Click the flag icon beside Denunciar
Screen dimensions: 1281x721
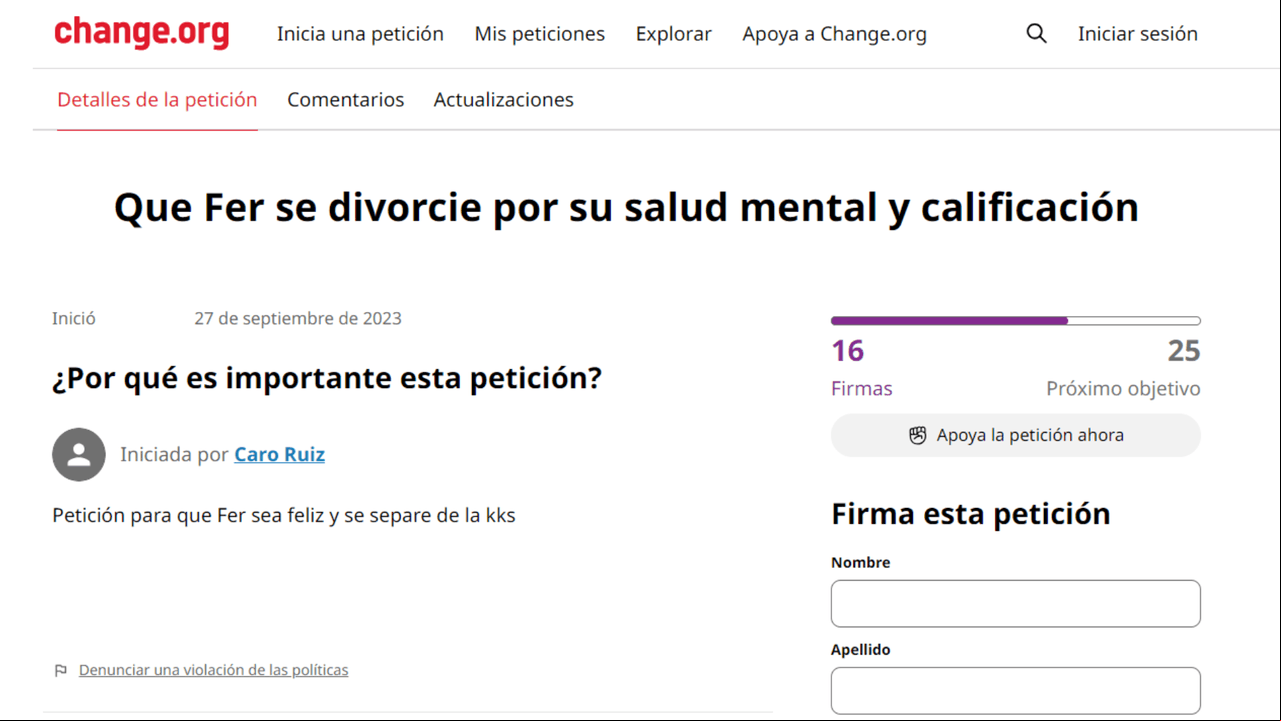[60, 670]
